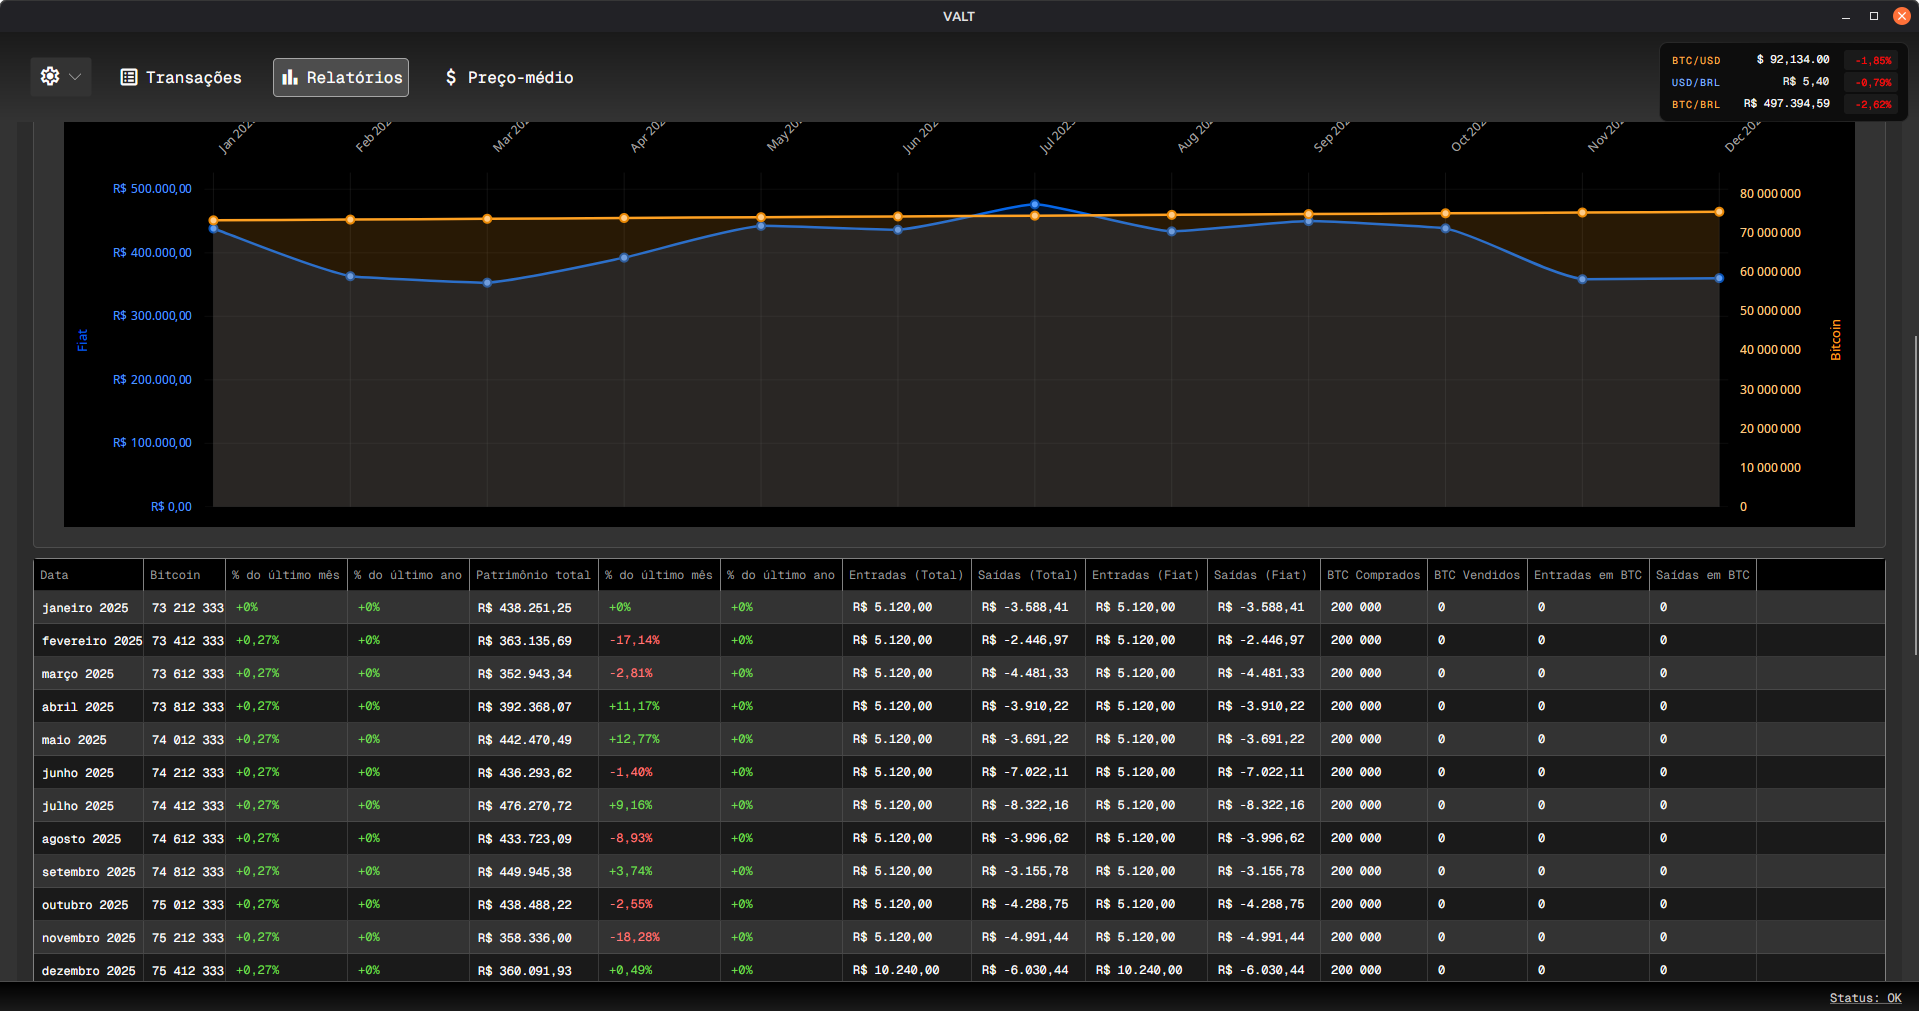Click the Transações list icon
This screenshot has width=1919, height=1011.
coord(129,77)
